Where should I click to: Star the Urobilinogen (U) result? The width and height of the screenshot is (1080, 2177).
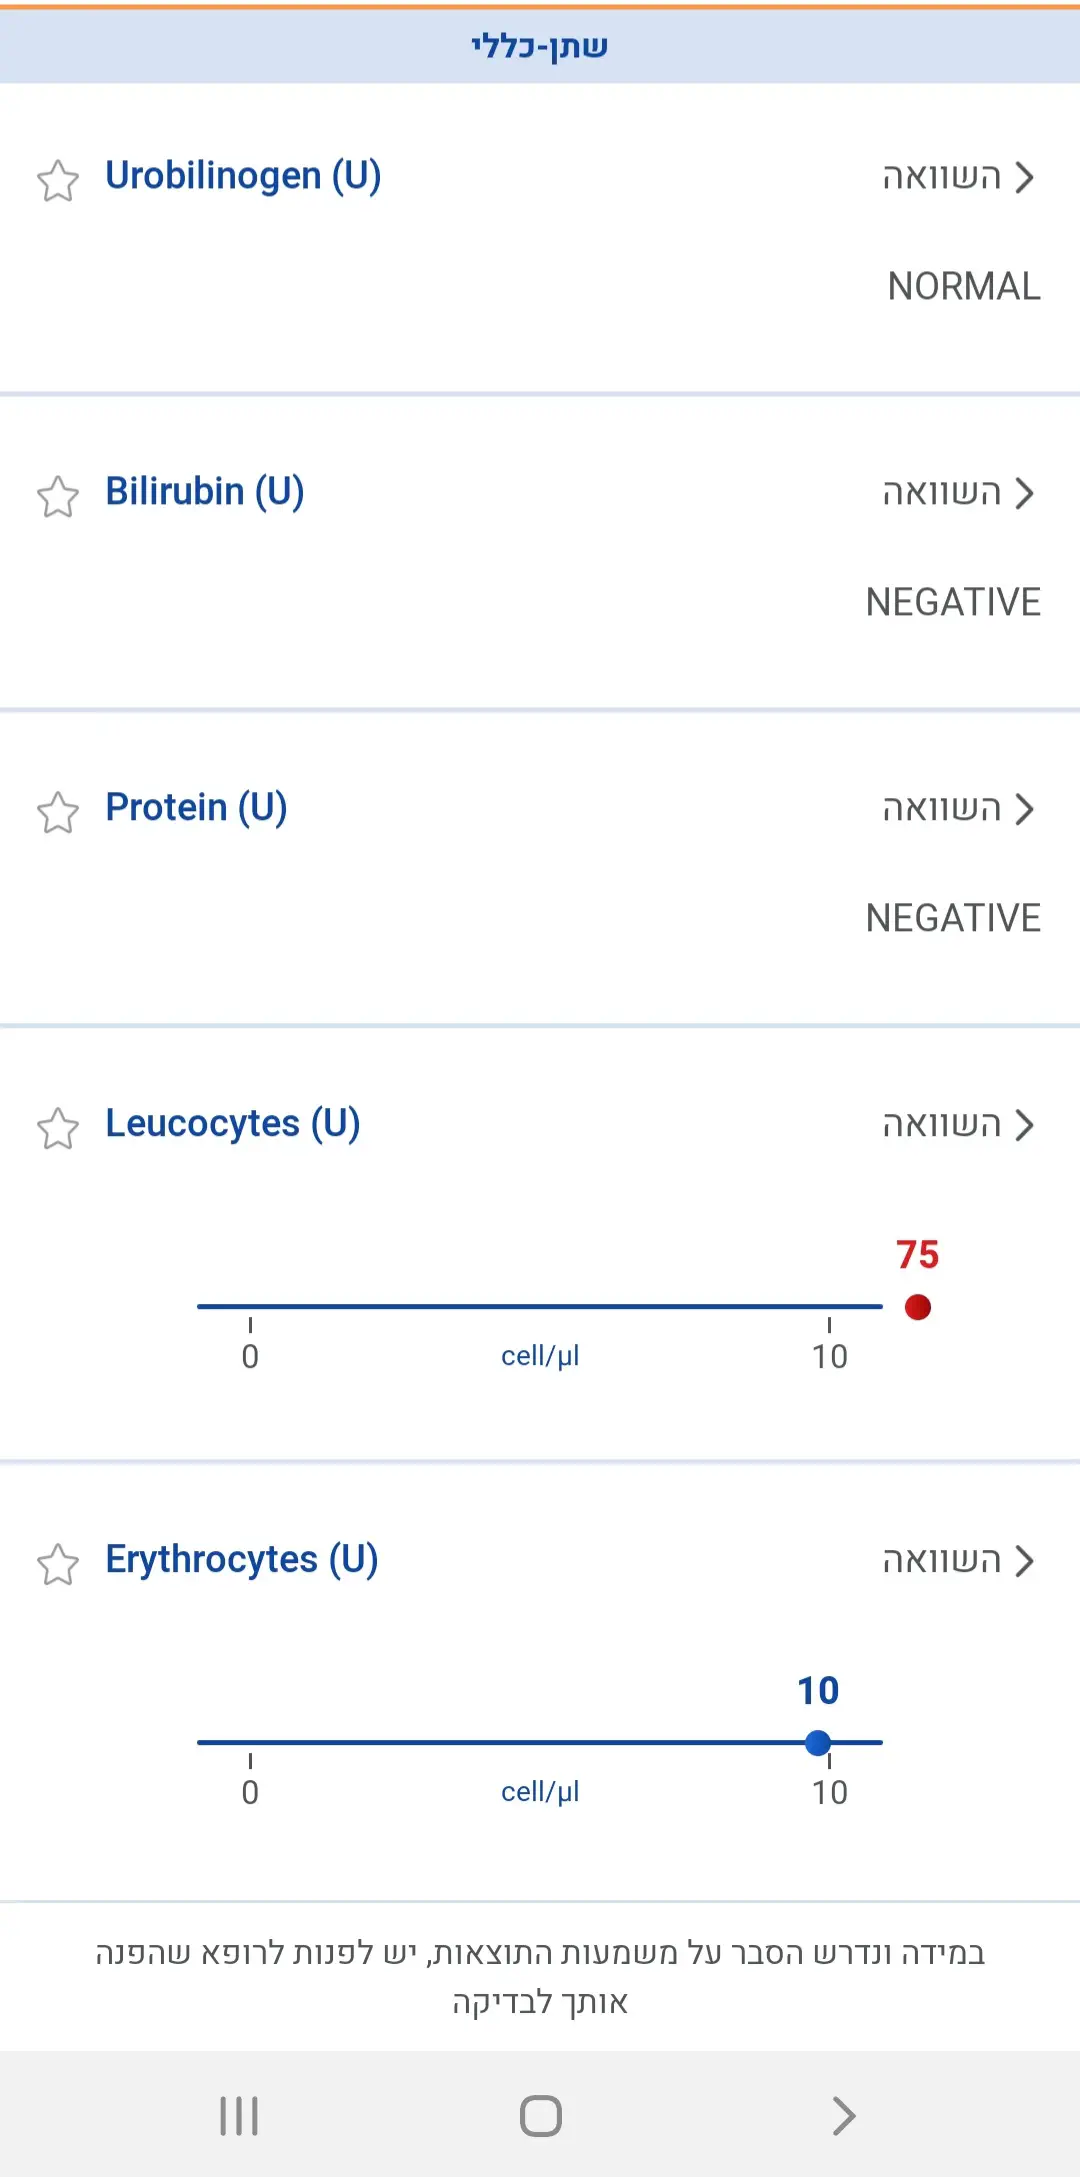(x=58, y=181)
